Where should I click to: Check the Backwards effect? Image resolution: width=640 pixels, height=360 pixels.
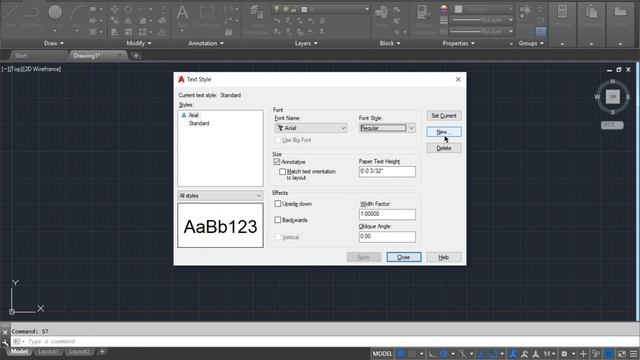click(x=278, y=220)
